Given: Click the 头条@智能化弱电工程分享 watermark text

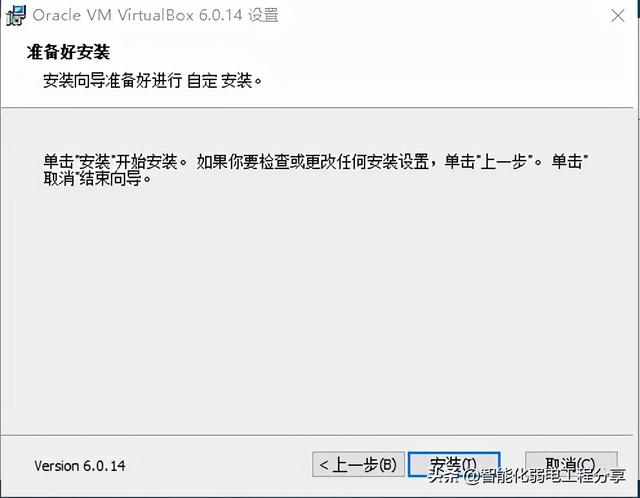Looking at the screenshot, I should [526, 476].
